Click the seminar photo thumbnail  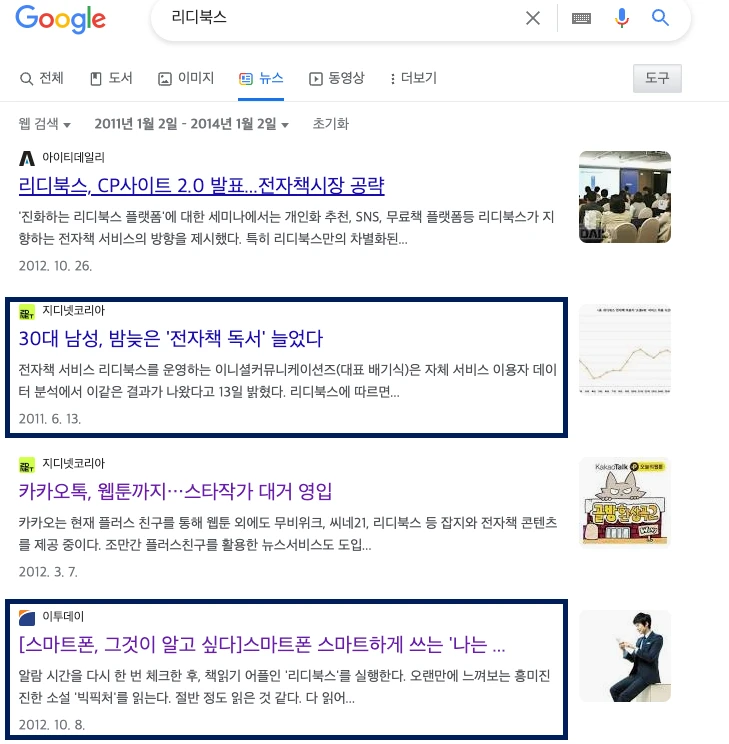tap(625, 197)
